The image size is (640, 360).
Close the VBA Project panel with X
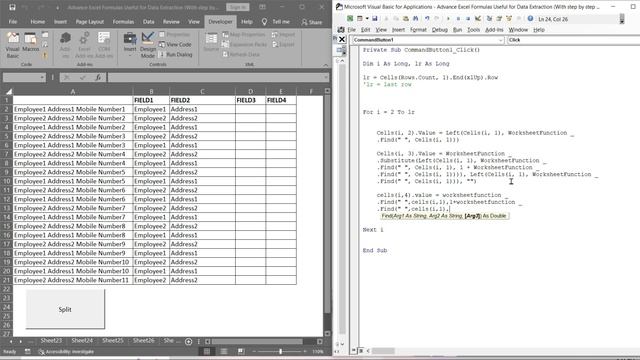pyautogui.click(x=342, y=40)
